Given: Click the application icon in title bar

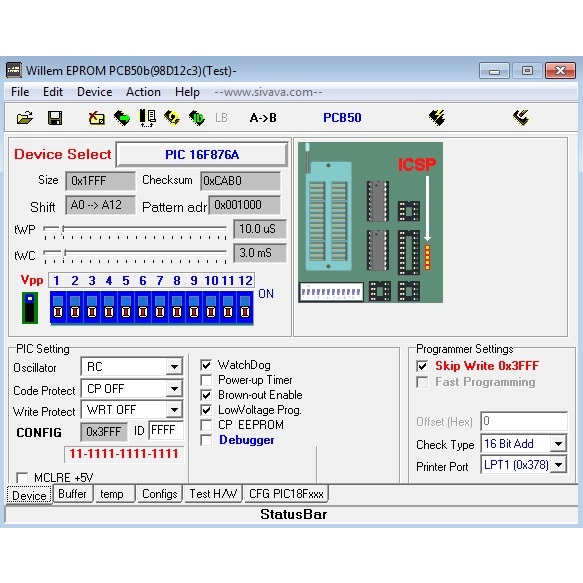Looking at the screenshot, I should point(14,70).
